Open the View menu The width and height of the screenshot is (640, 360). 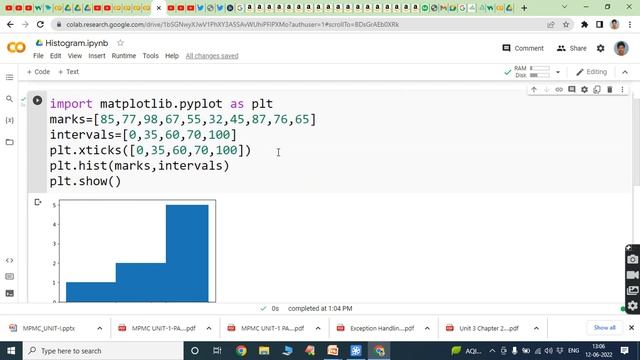click(x=75, y=56)
